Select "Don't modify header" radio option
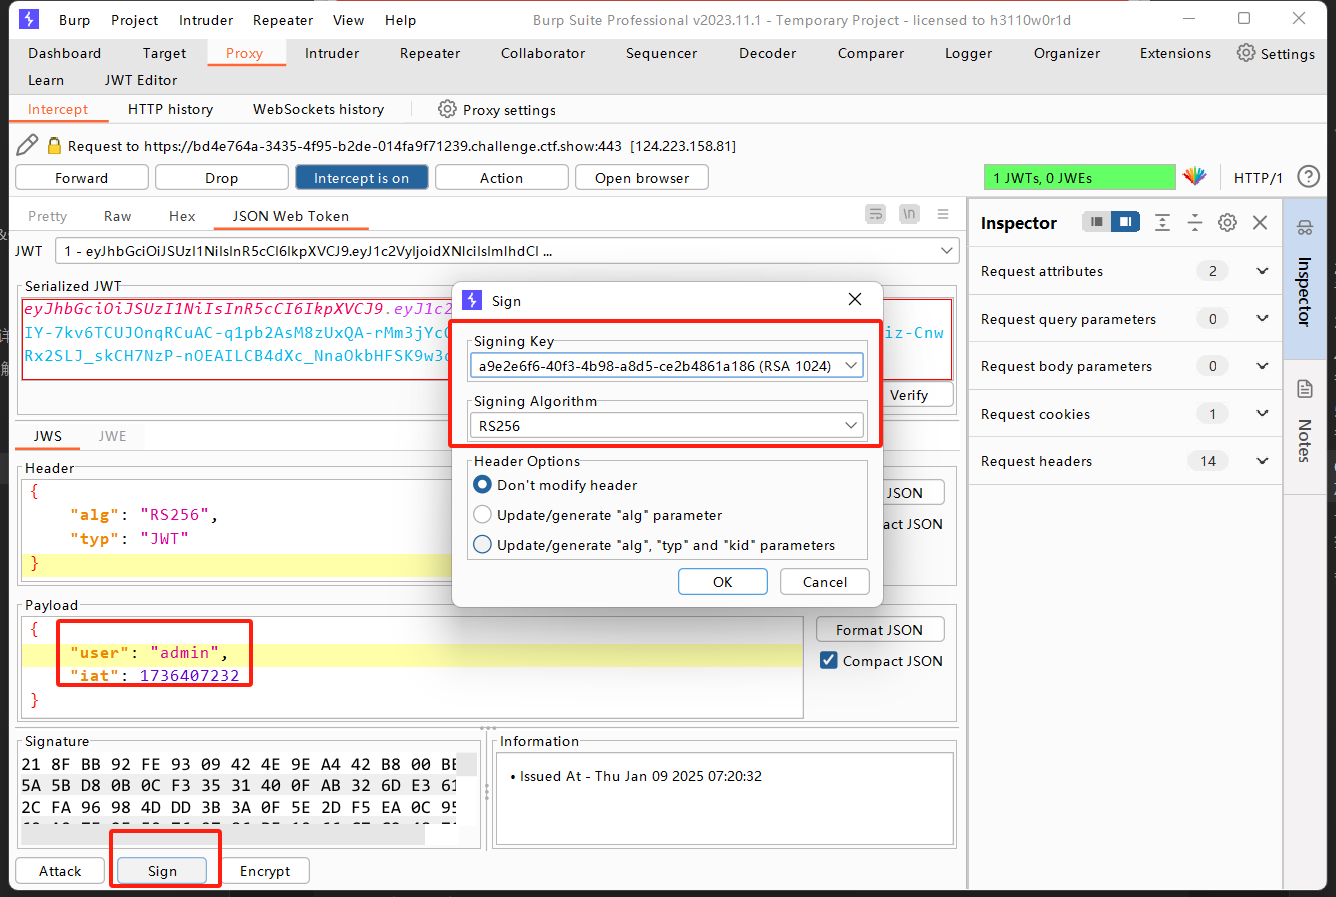Screen dimensions: 1336x897 (483, 485)
